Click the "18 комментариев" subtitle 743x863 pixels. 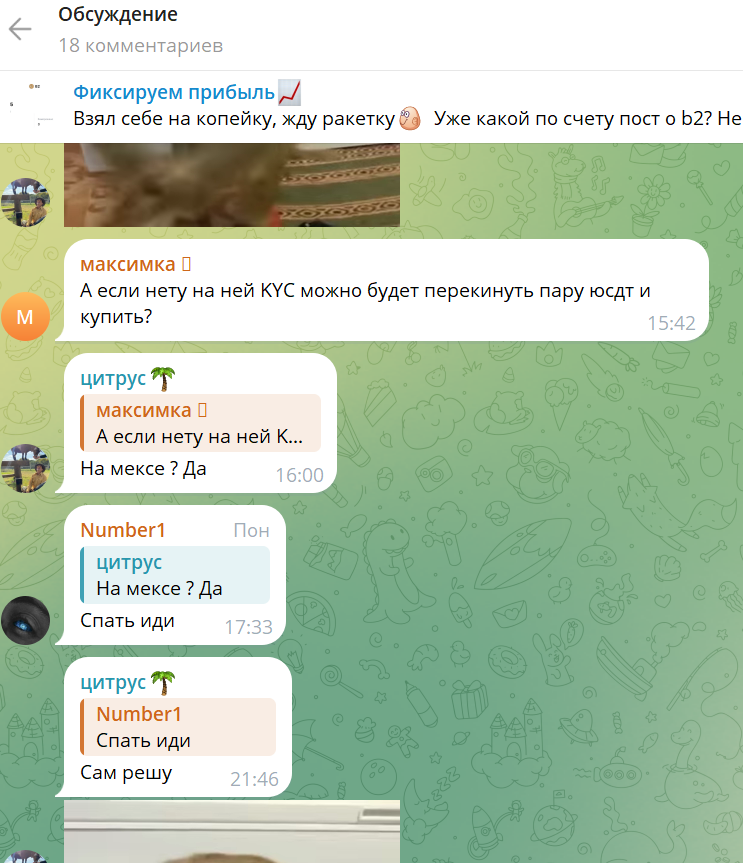click(x=141, y=46)
